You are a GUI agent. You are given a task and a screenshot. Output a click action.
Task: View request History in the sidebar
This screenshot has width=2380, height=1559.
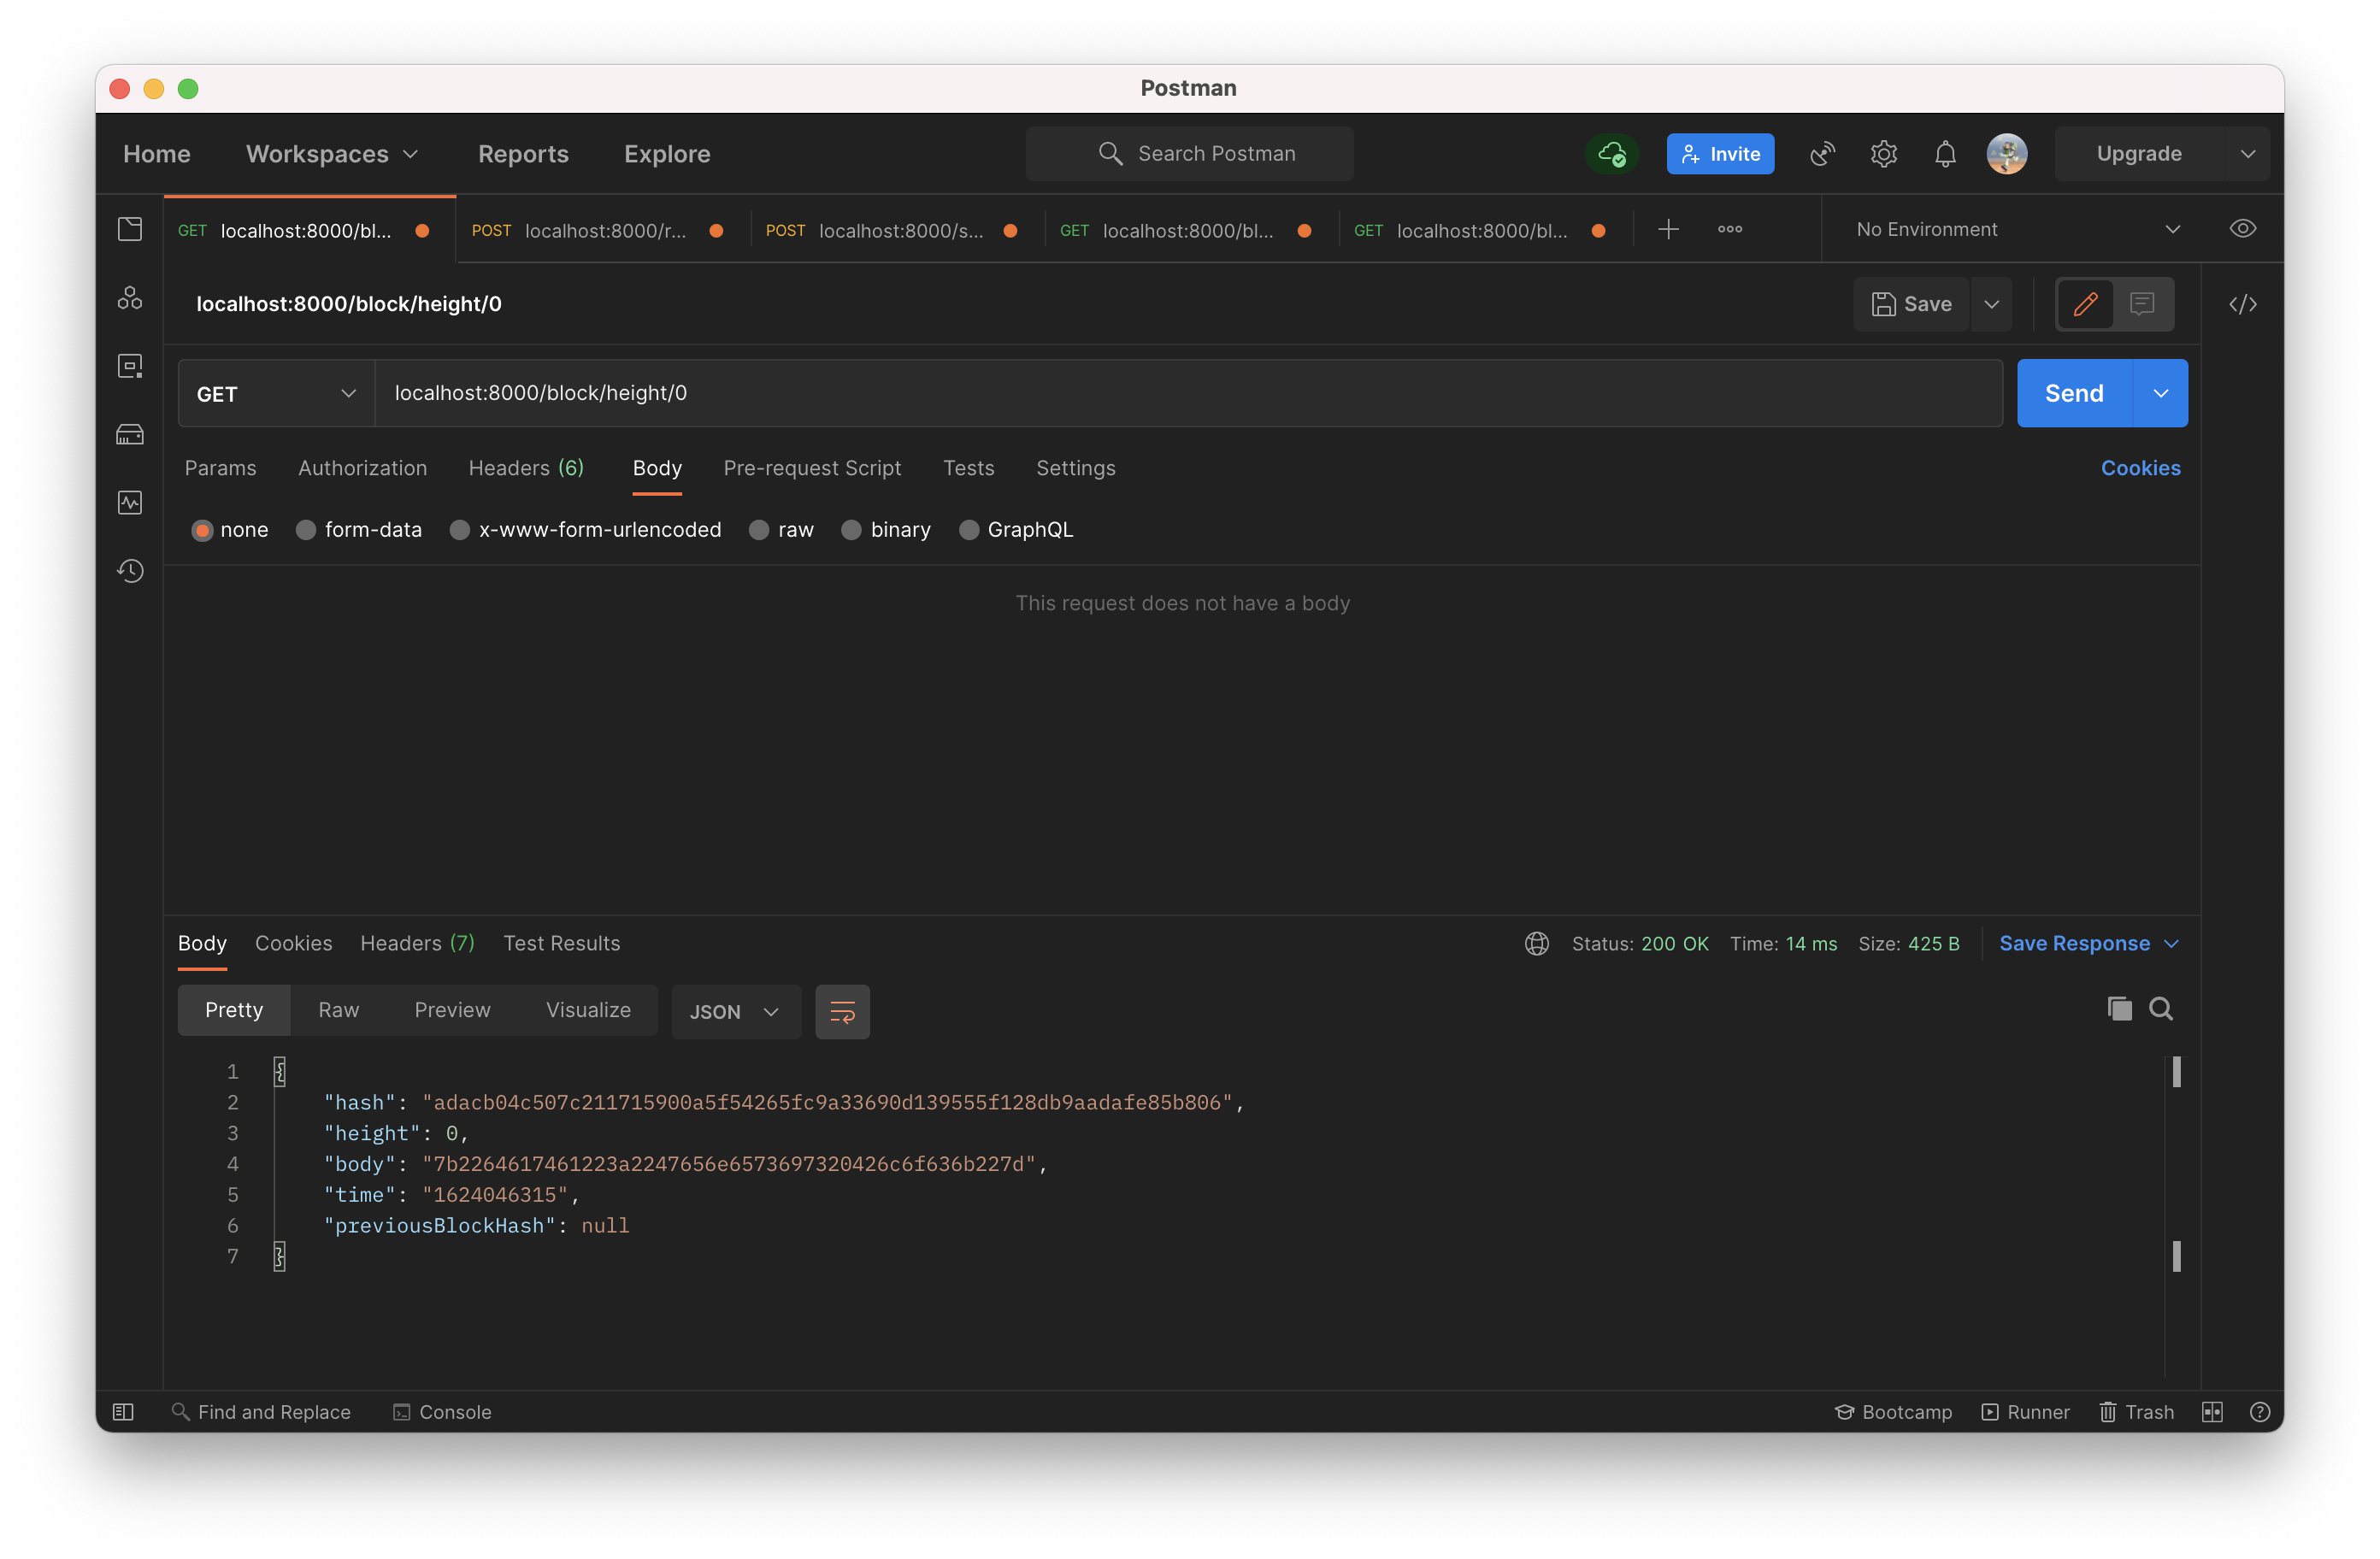pyautogui.click(x=130, y=571)
